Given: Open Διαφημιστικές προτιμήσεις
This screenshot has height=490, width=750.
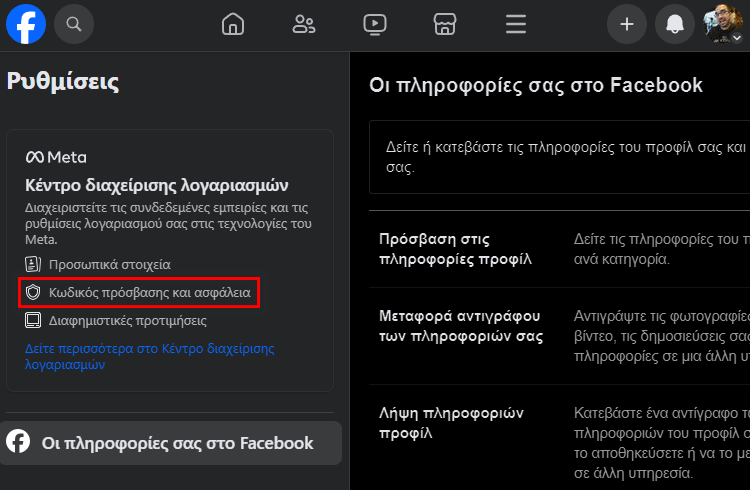Looking at the screenshot, I should click(128, 321).
